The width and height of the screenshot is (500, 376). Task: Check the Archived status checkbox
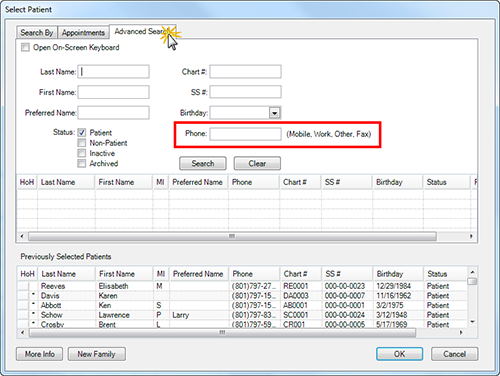[x=82, y=163]
